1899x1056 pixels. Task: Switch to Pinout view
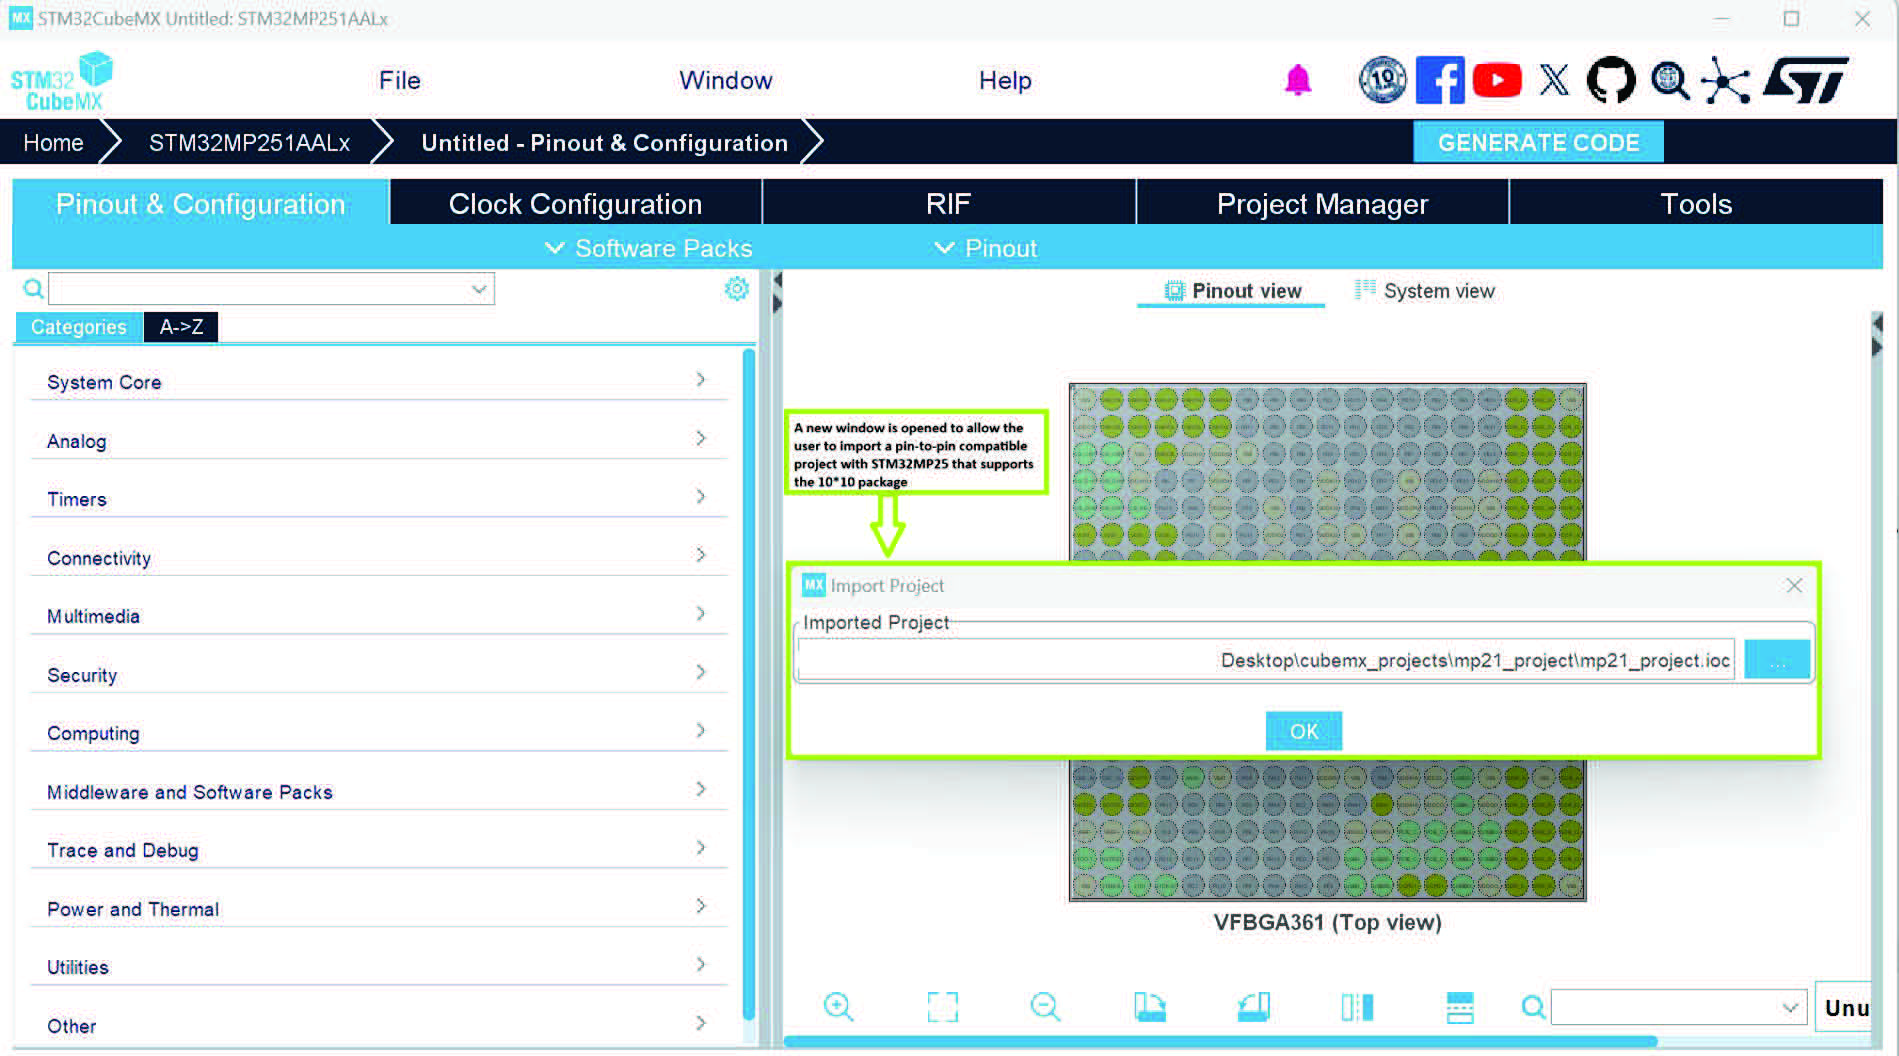(x=1232, y=291)
